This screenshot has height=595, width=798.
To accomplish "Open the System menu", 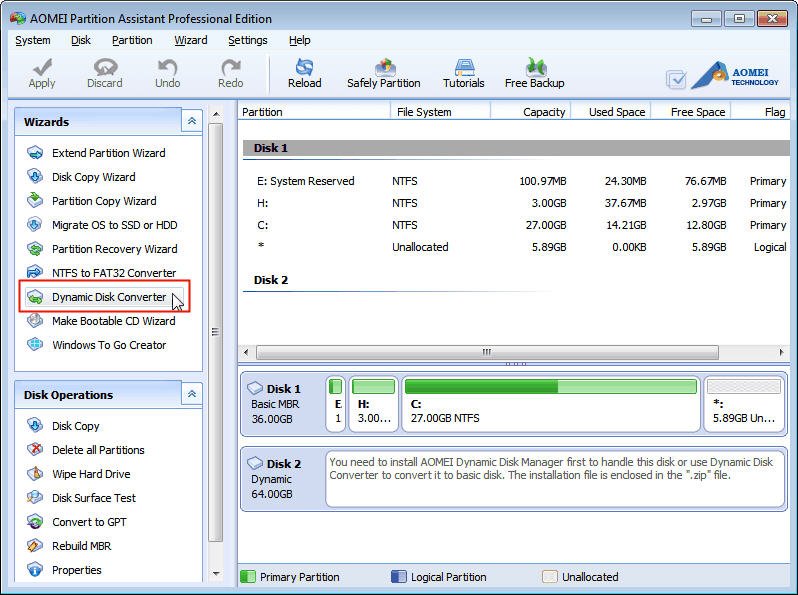I will [33, 40].
